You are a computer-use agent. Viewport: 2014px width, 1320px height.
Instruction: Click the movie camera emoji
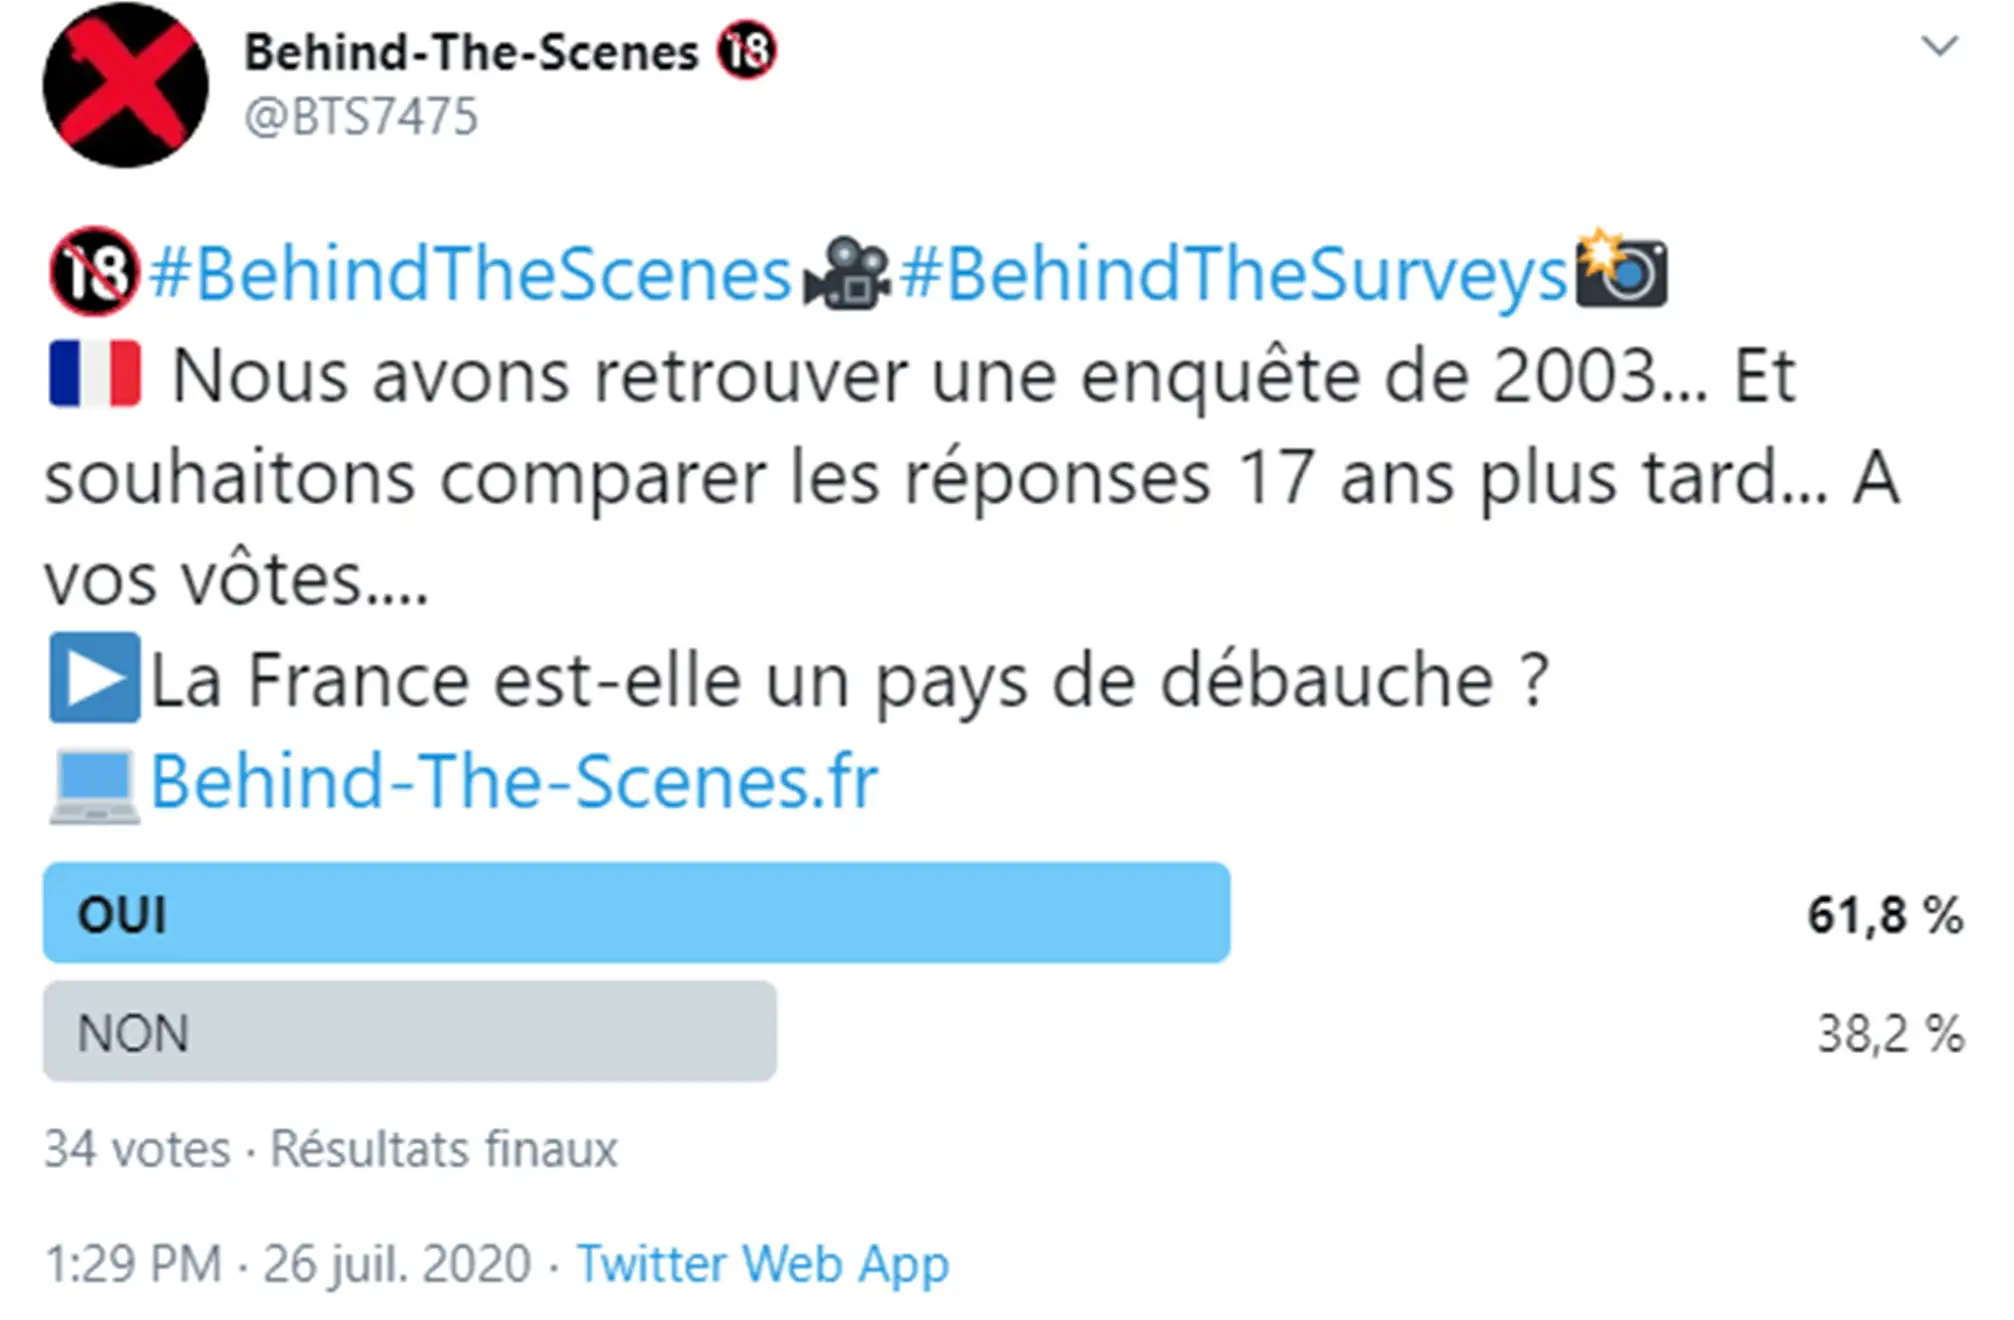(x=846, y=272)
